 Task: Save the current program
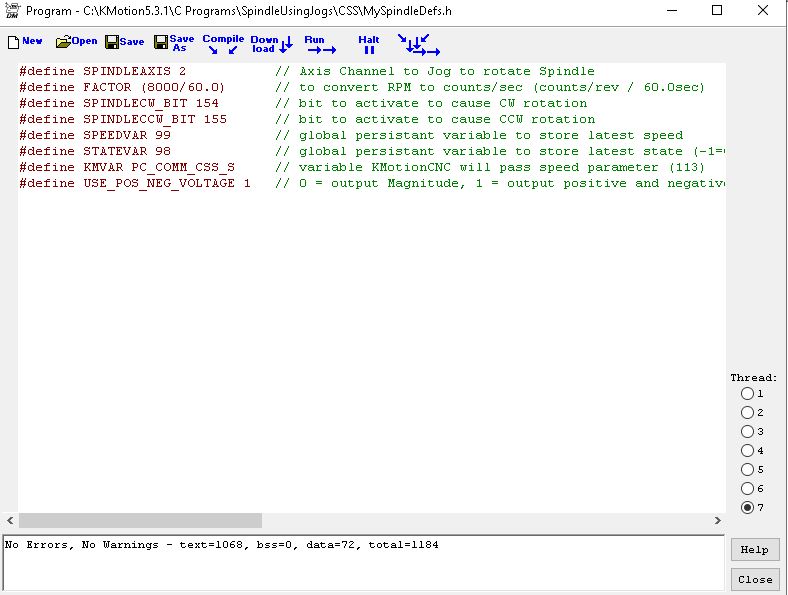(124, 42)
